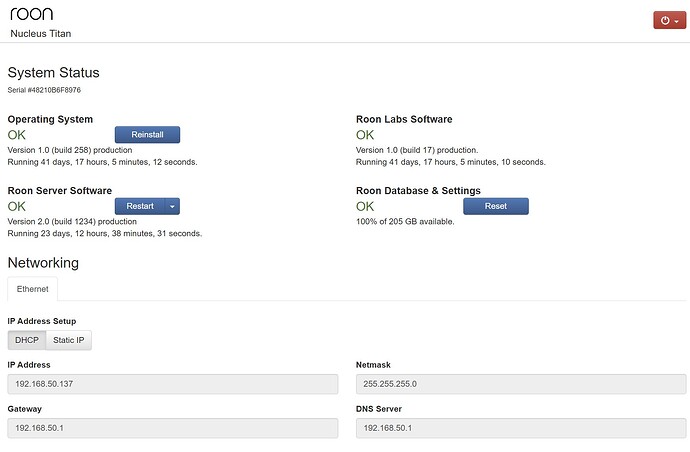The width and height of the screenshot is (690, 452).
Task: Click the Roon Server Software heading
Action: (x=60, y=191)
